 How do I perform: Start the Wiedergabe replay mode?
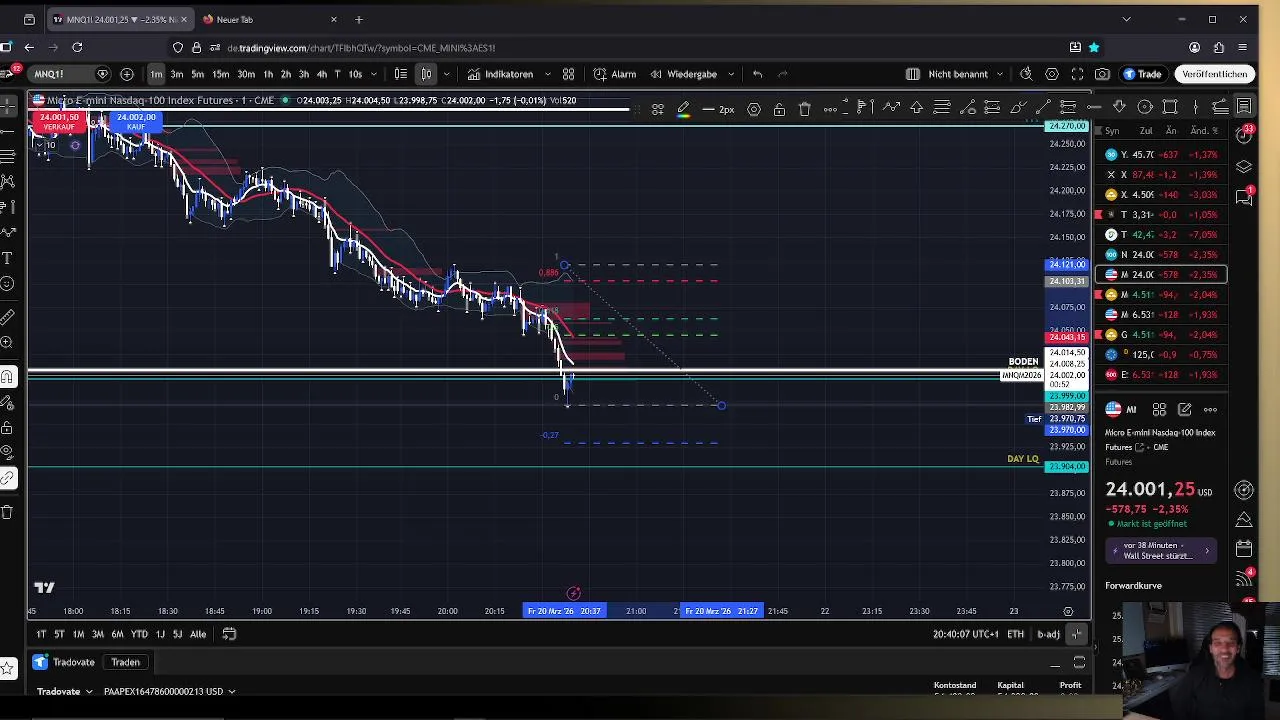683,74
